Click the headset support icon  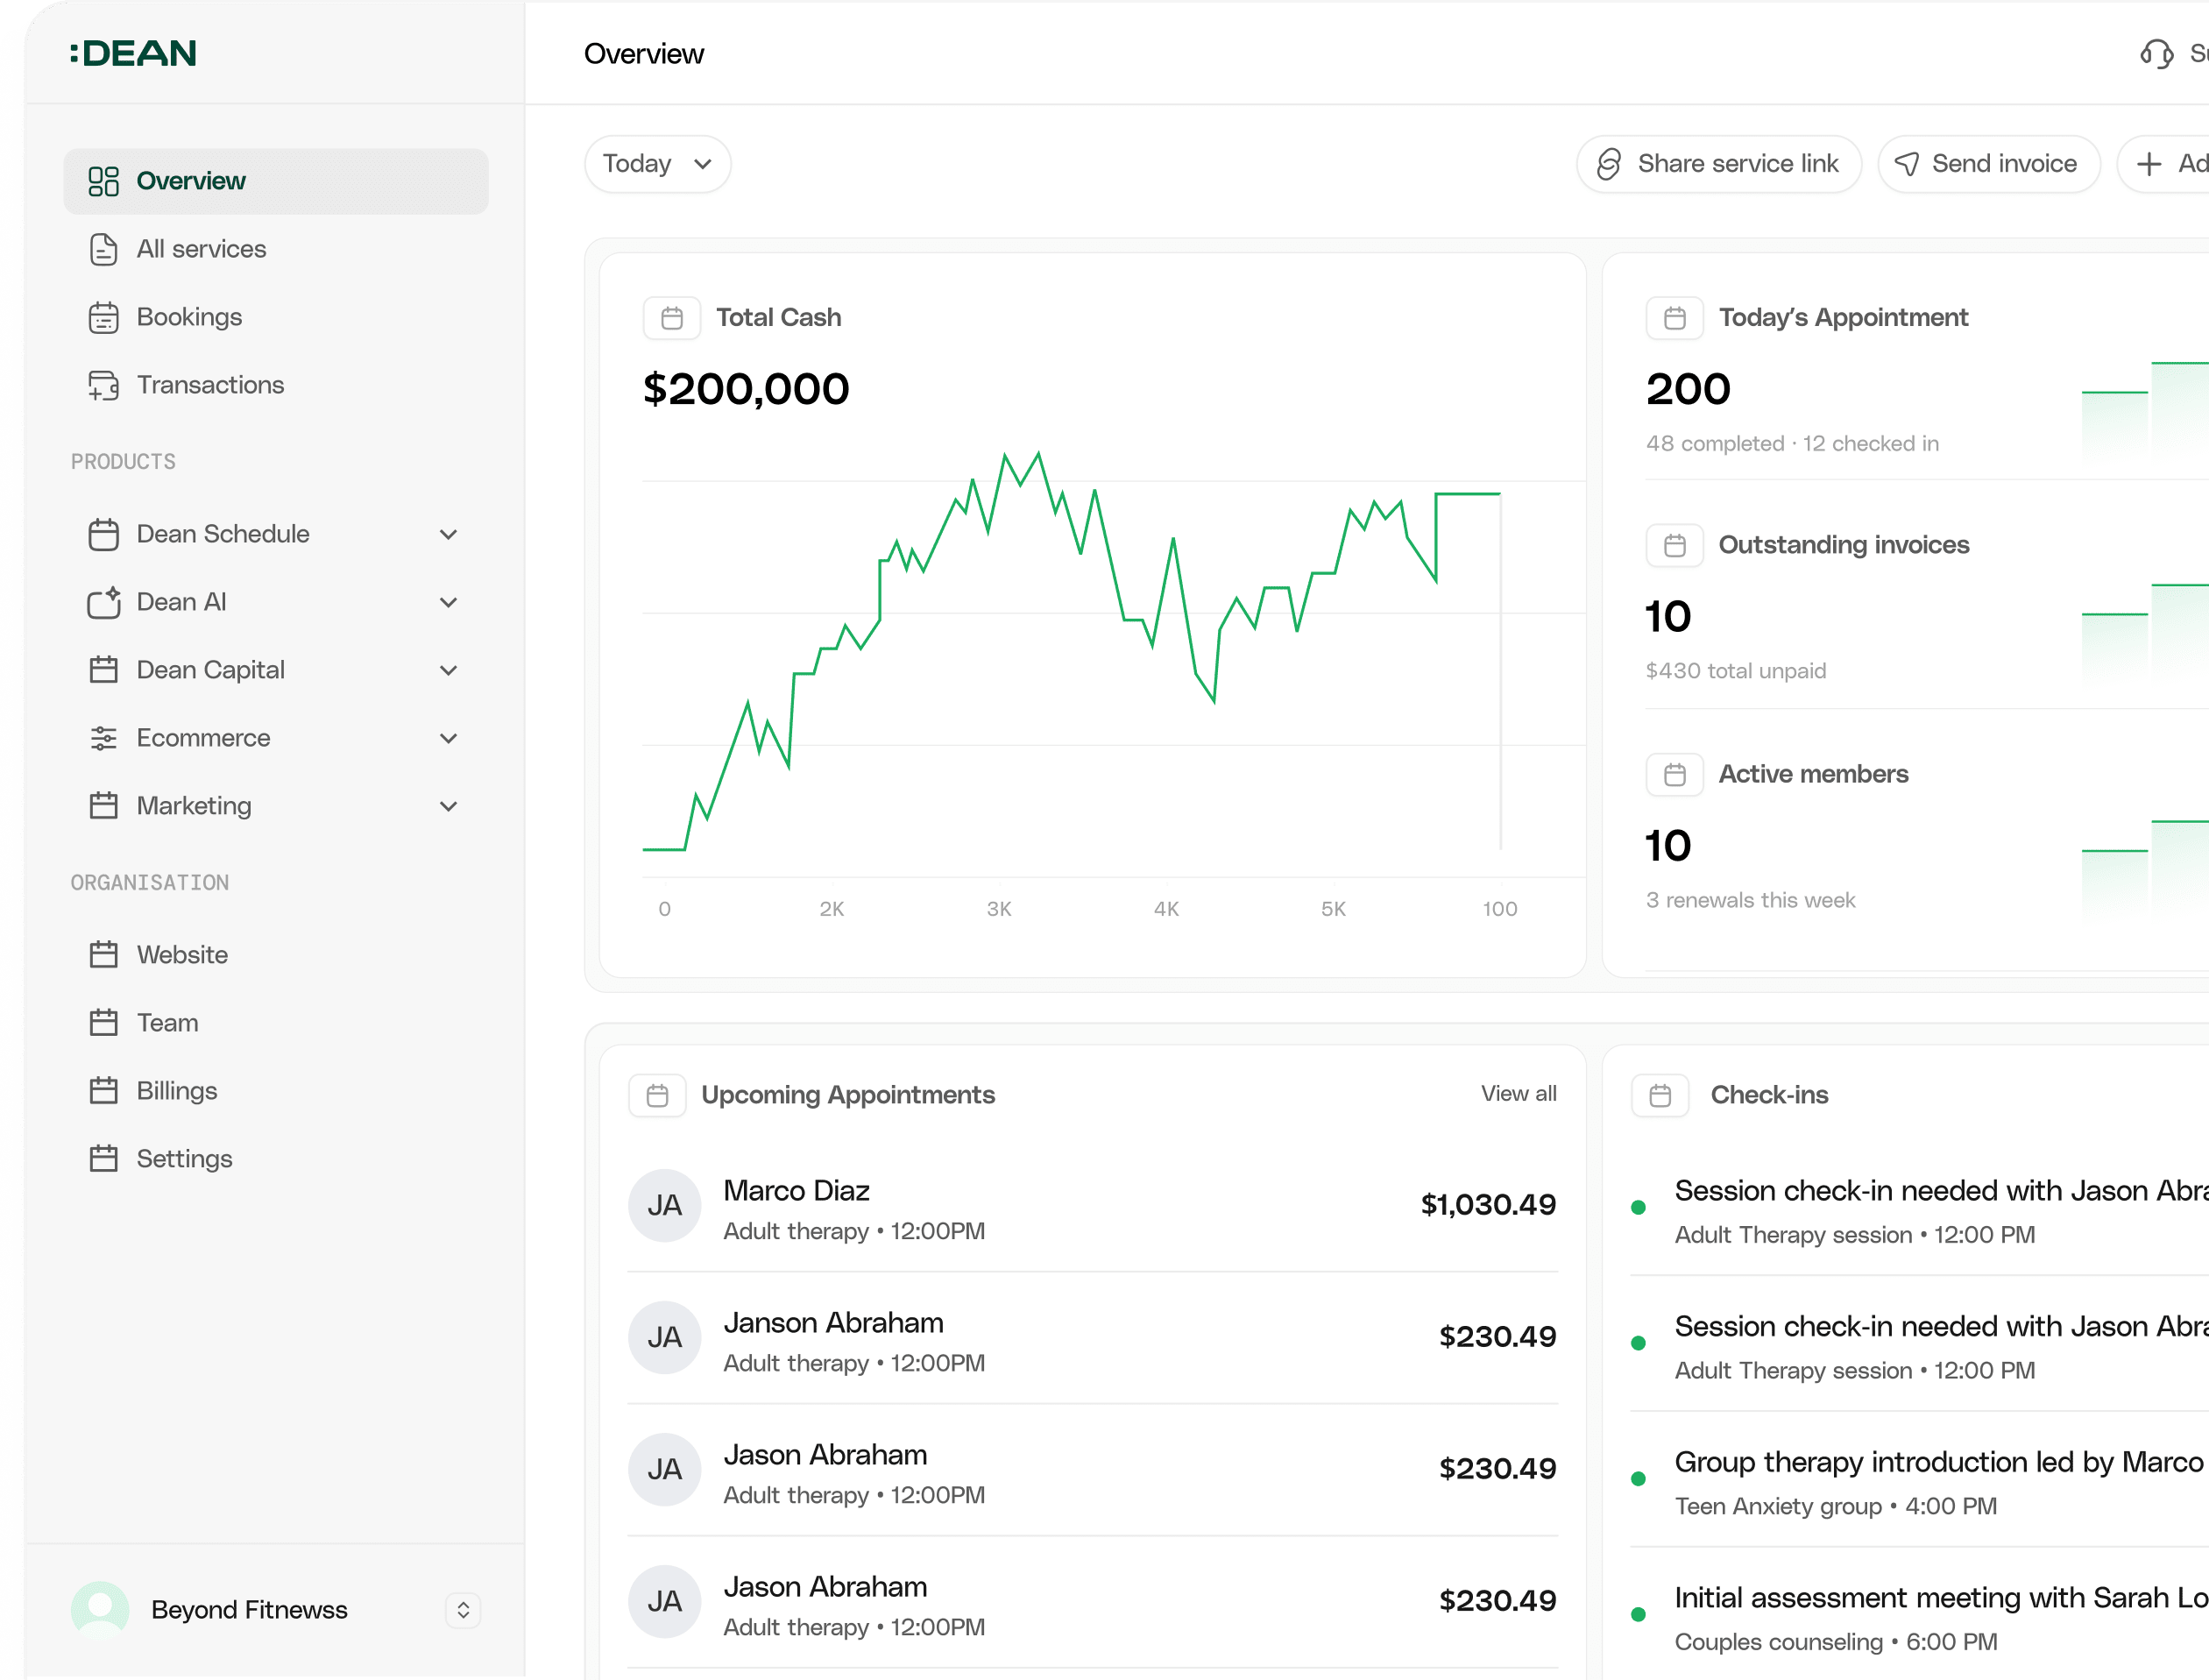click(2157, 54)
